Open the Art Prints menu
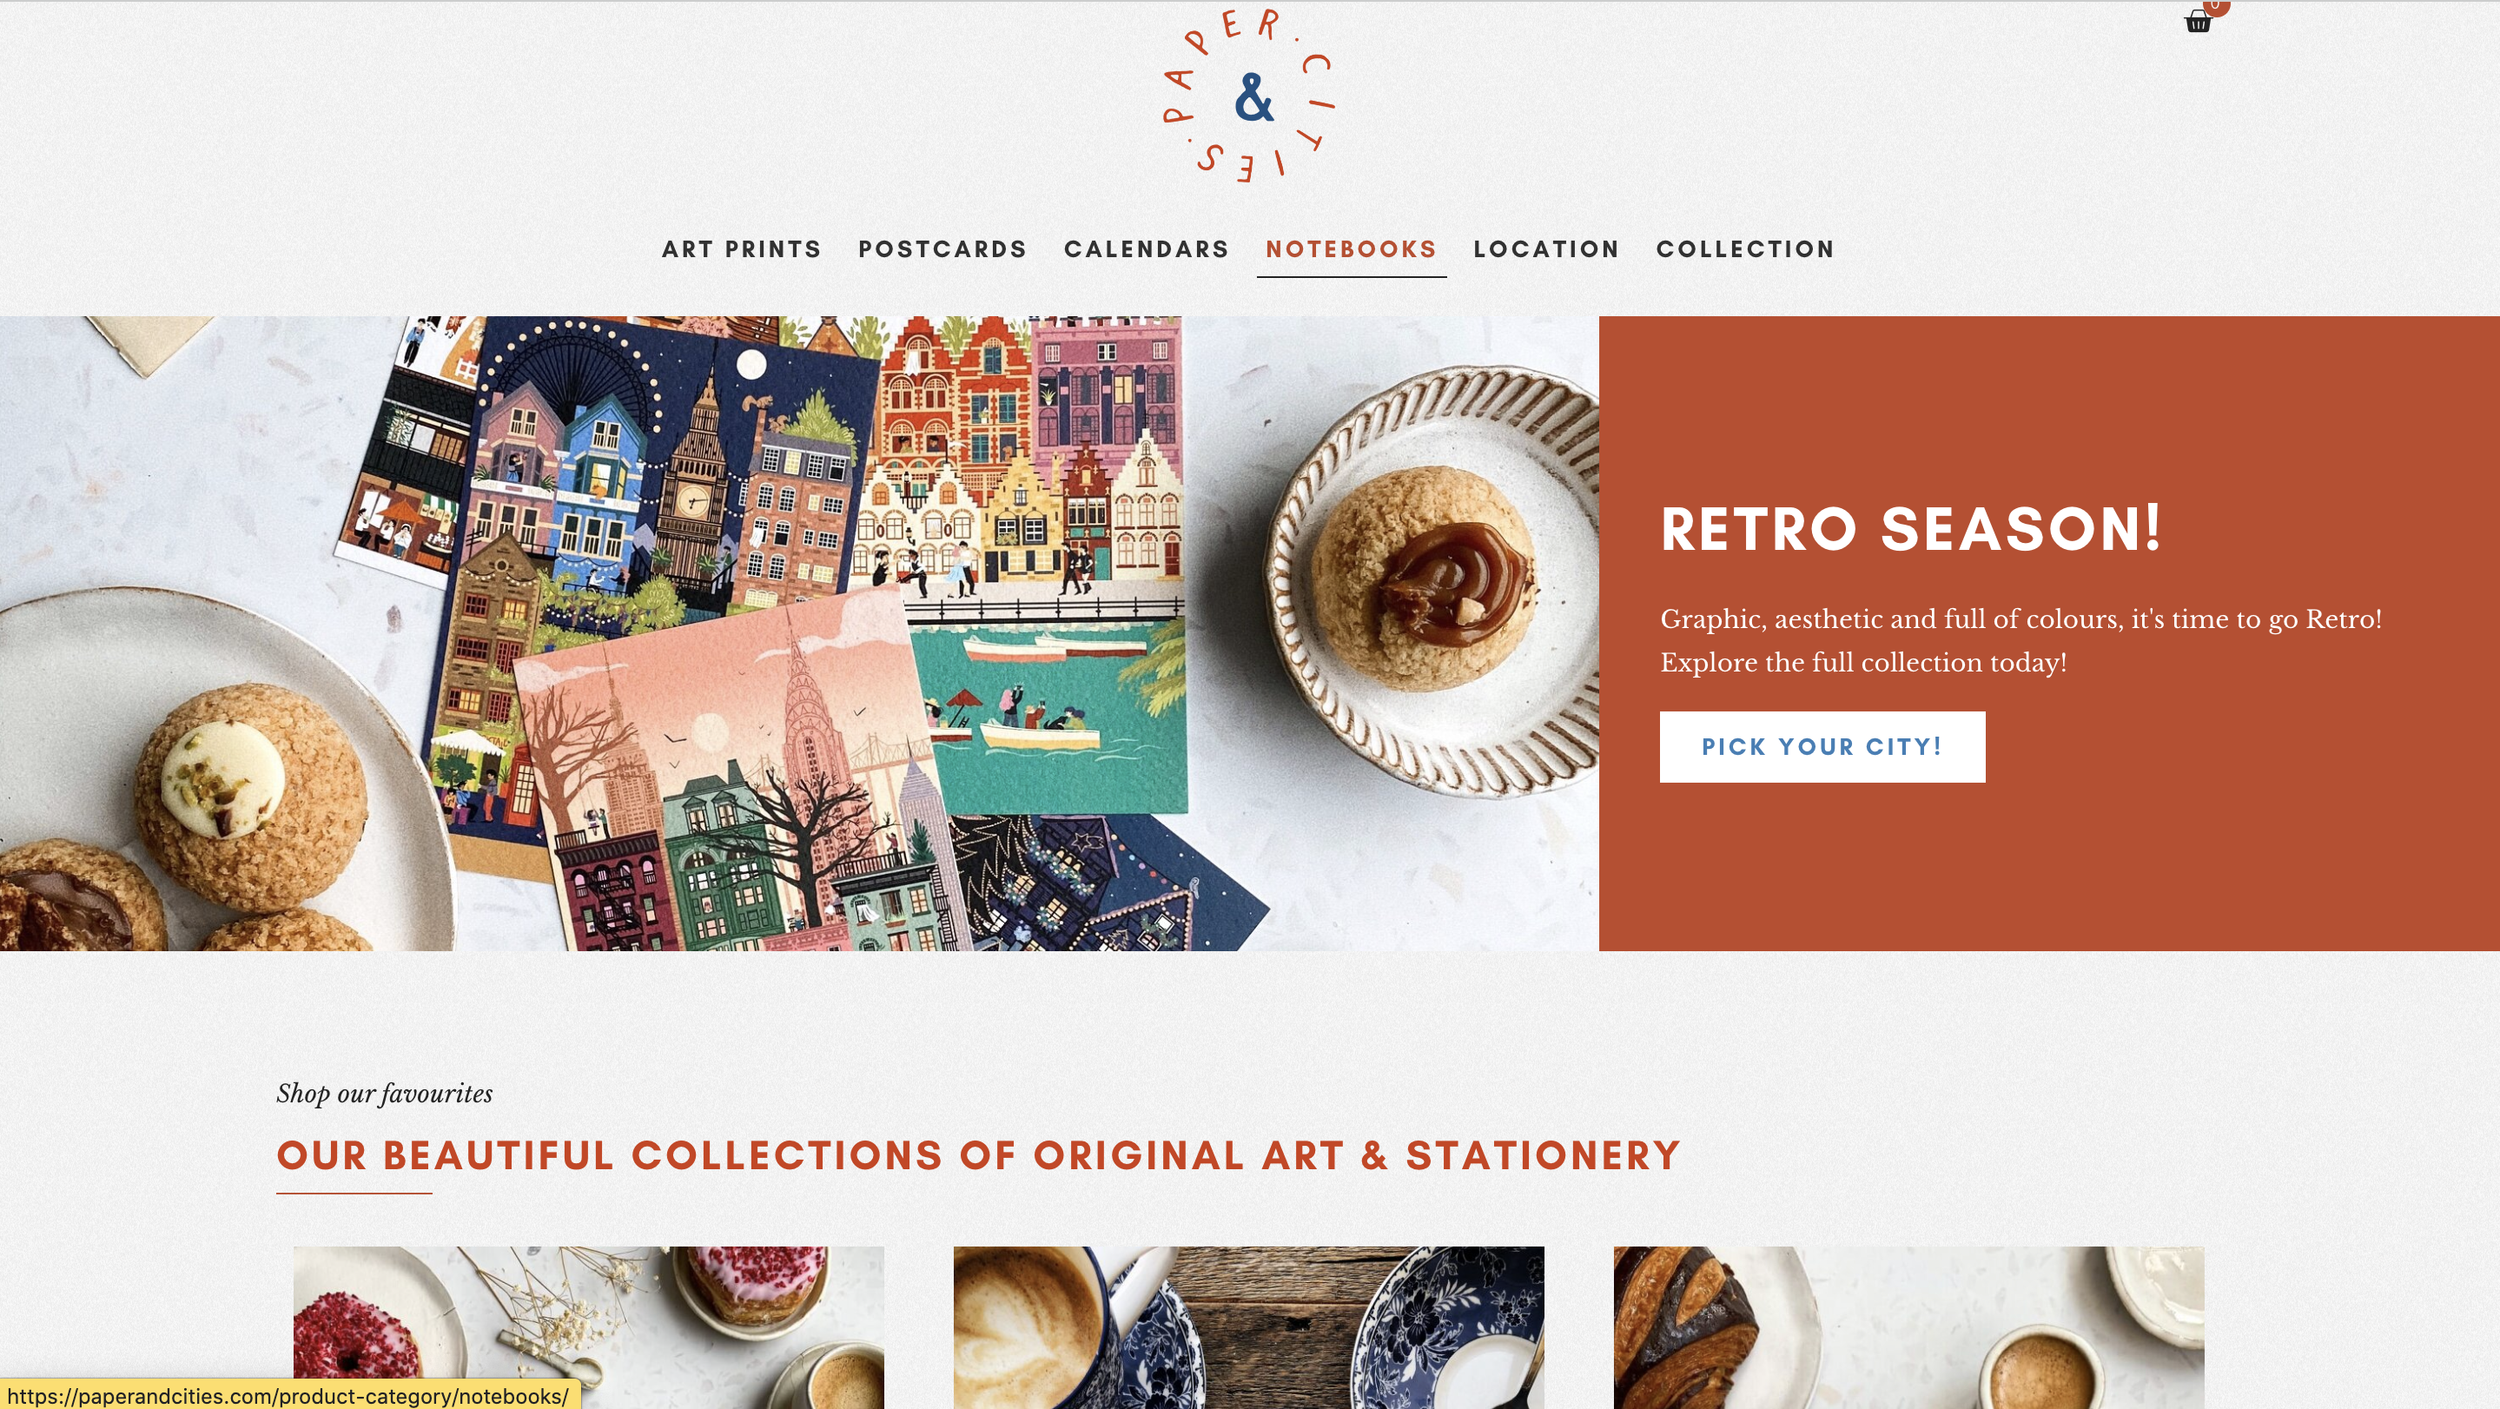 (741, 249)
